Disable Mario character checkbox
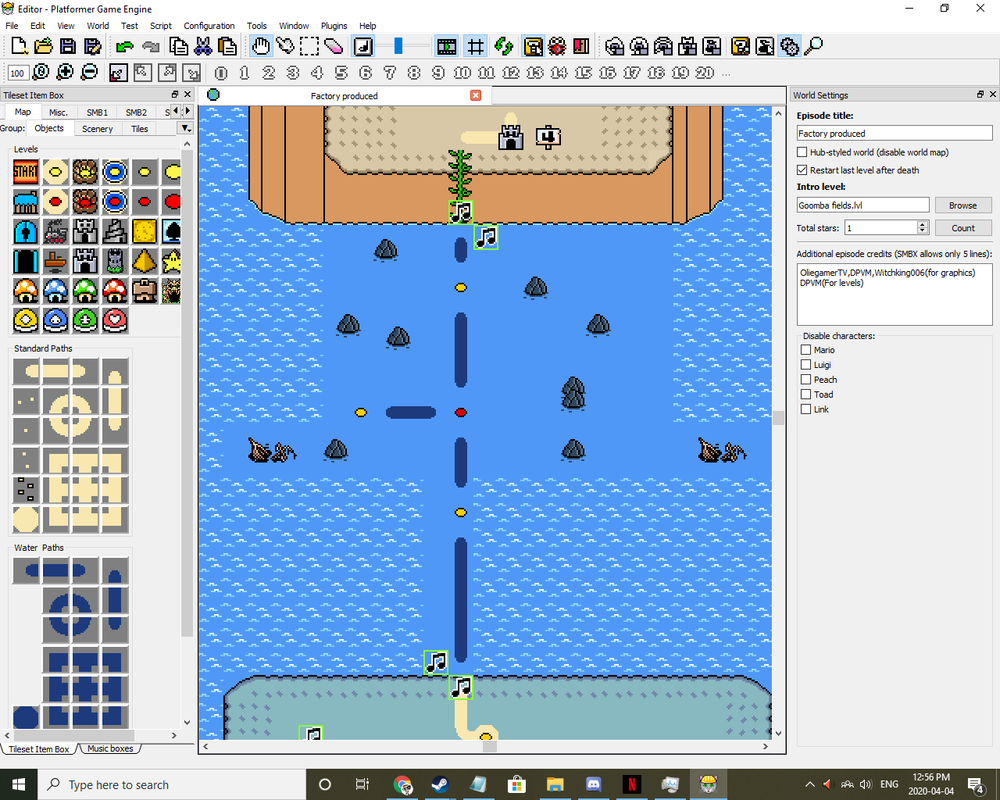The height and width of the screenshot is (800, 1000). pos(805,350)
